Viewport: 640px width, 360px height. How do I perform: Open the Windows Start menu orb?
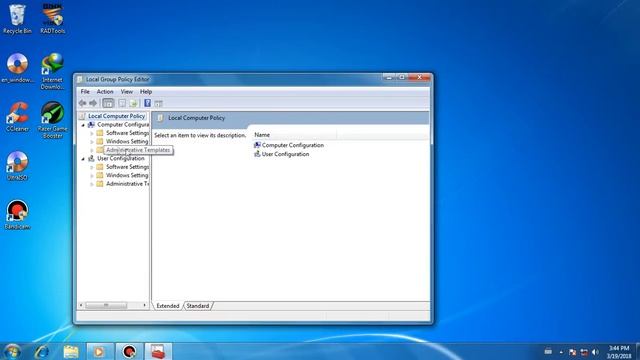pyautogui.click(x=12, y=351)
